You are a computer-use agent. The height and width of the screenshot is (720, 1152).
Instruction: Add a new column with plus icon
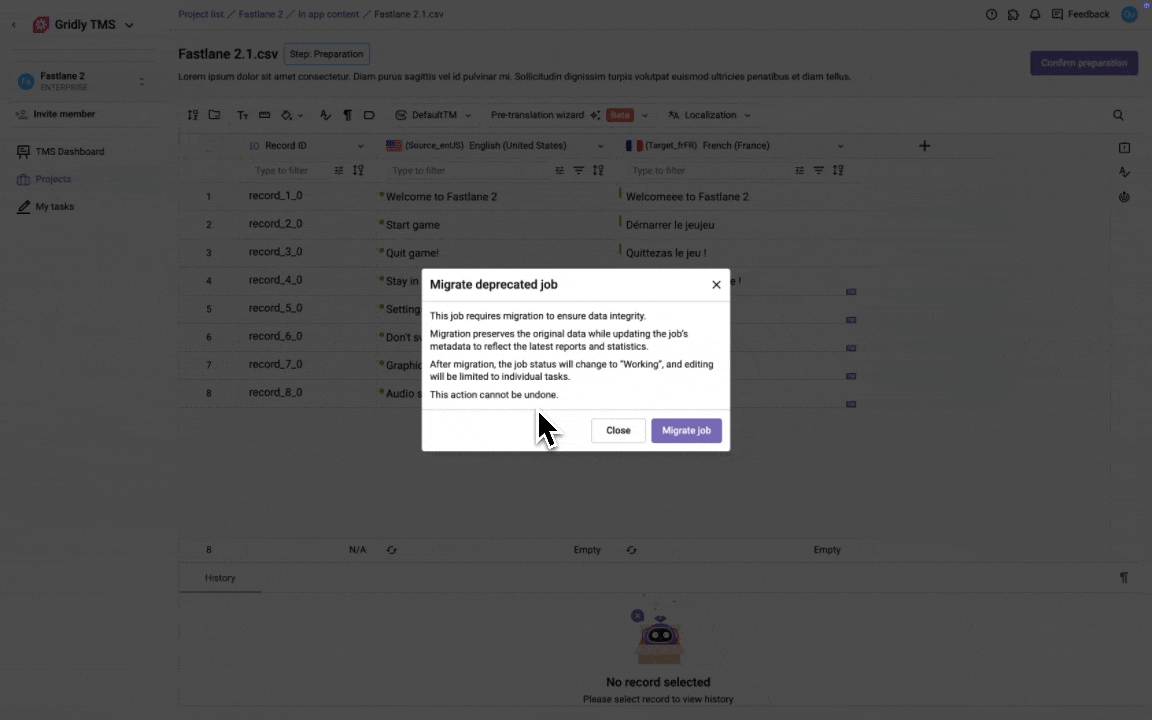[x=924, y=146]
